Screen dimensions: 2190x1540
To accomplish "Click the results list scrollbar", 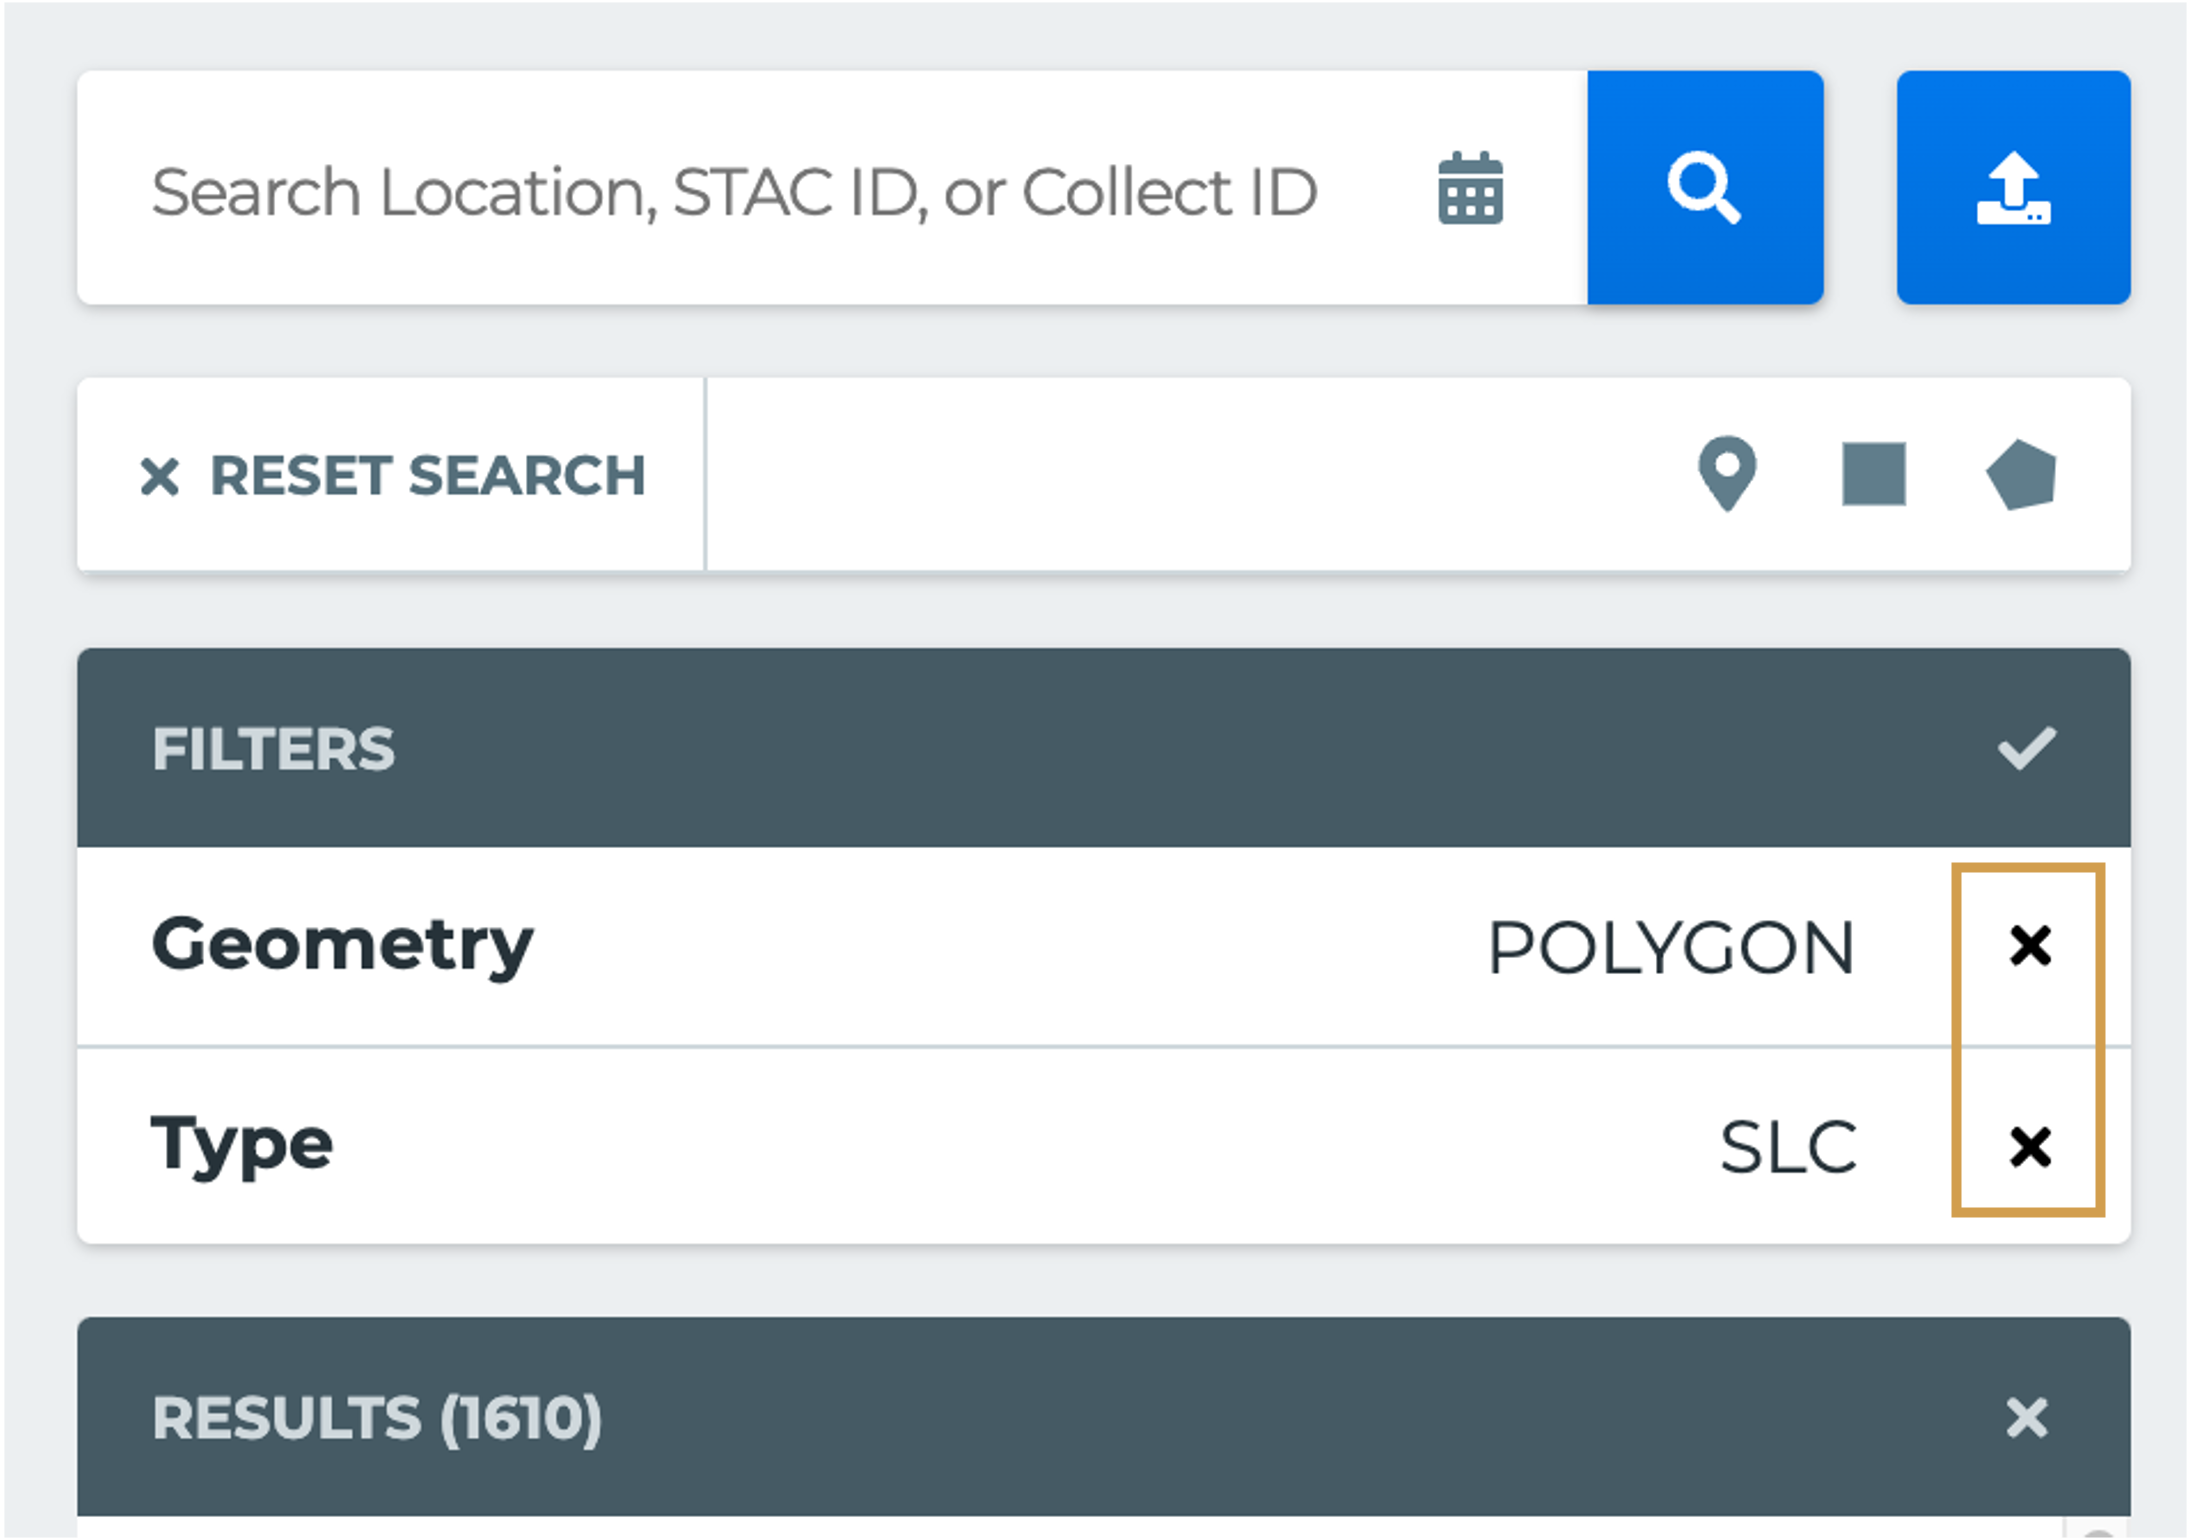I will coord(2097,1528).
